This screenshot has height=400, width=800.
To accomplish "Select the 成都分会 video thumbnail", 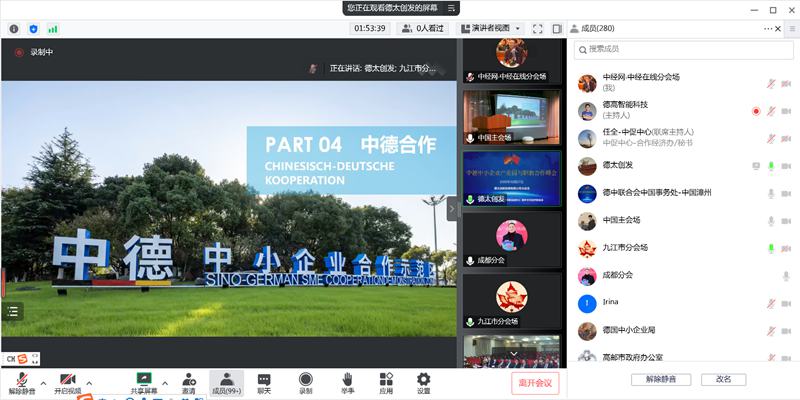I will [x=512, y=239].
